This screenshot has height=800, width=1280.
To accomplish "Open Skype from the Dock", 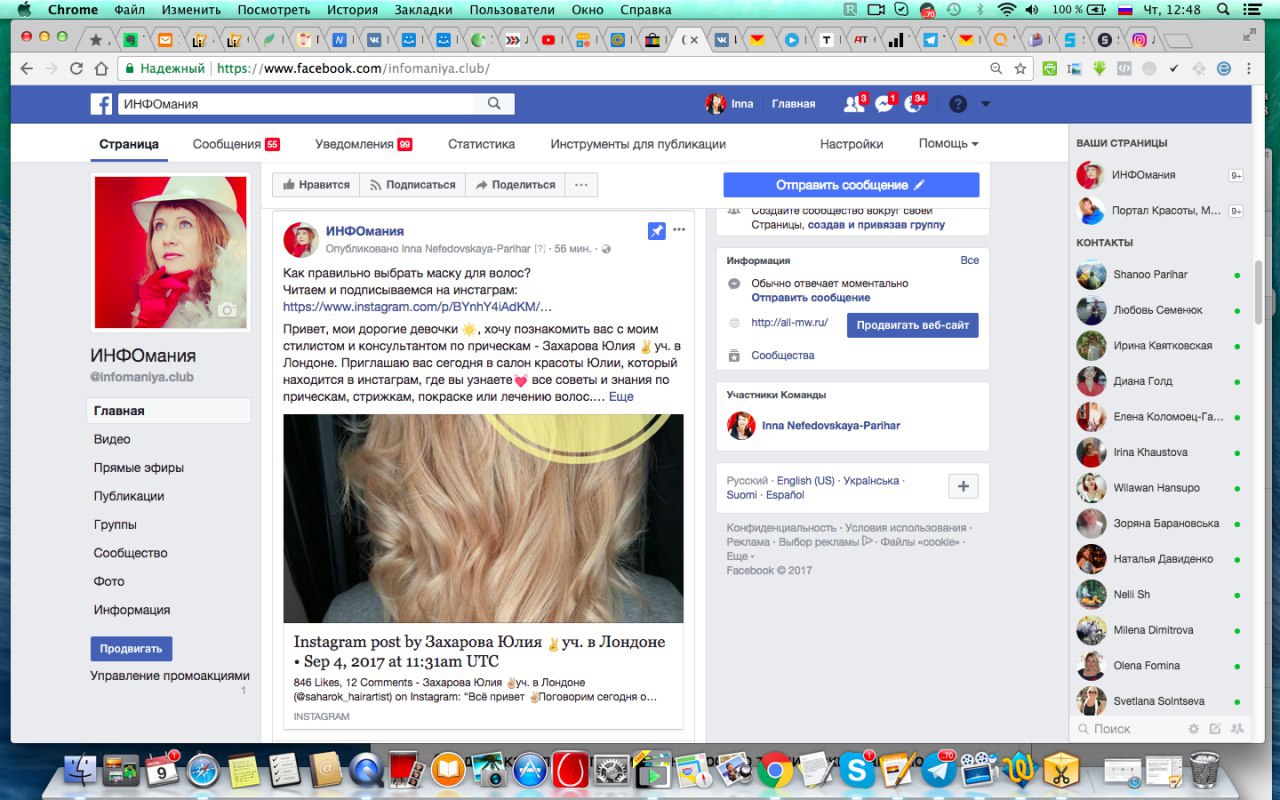I will [x=857, y=769].
